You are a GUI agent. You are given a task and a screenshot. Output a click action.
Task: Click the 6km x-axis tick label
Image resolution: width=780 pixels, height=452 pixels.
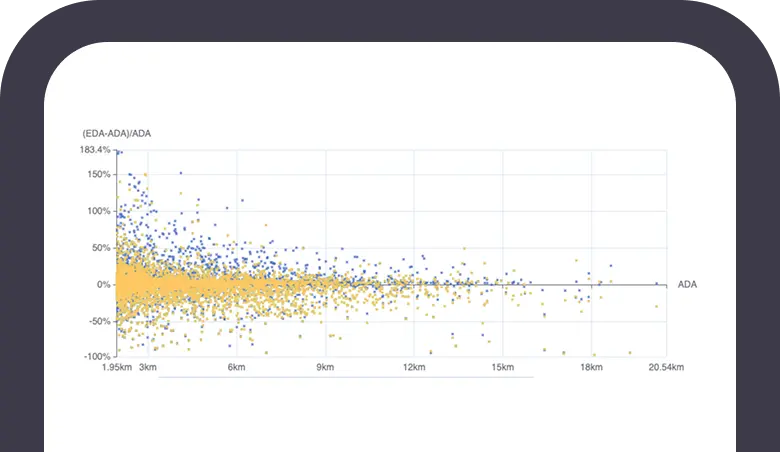236,368
